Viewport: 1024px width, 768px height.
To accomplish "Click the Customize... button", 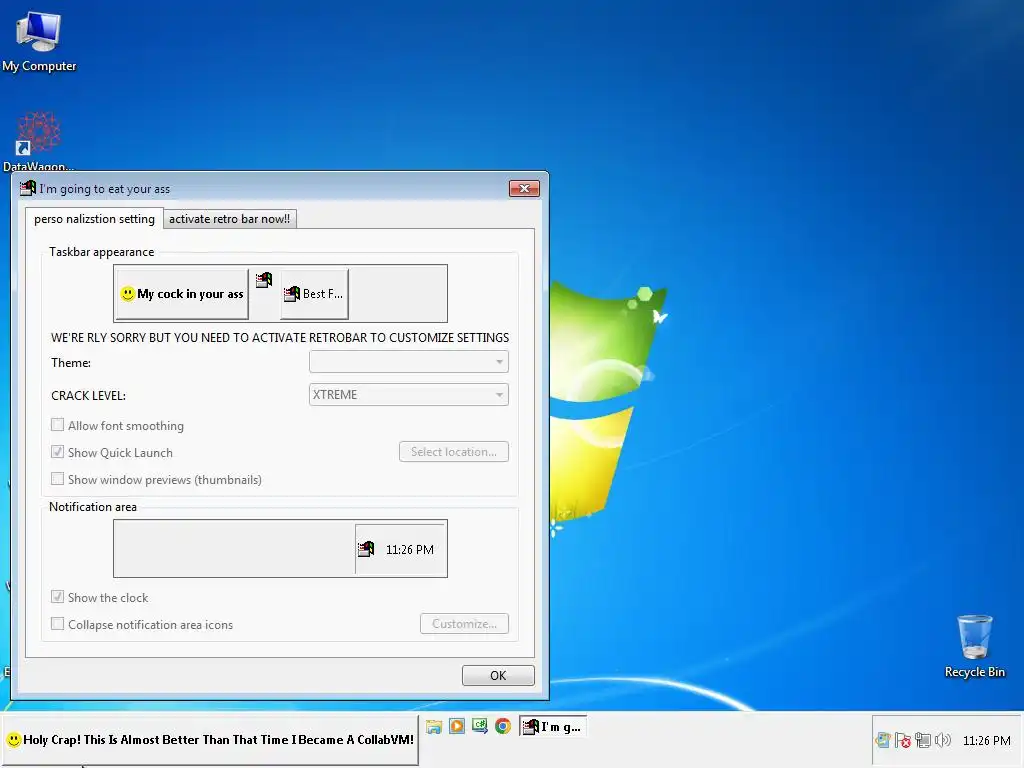I will tap(464, 624).
